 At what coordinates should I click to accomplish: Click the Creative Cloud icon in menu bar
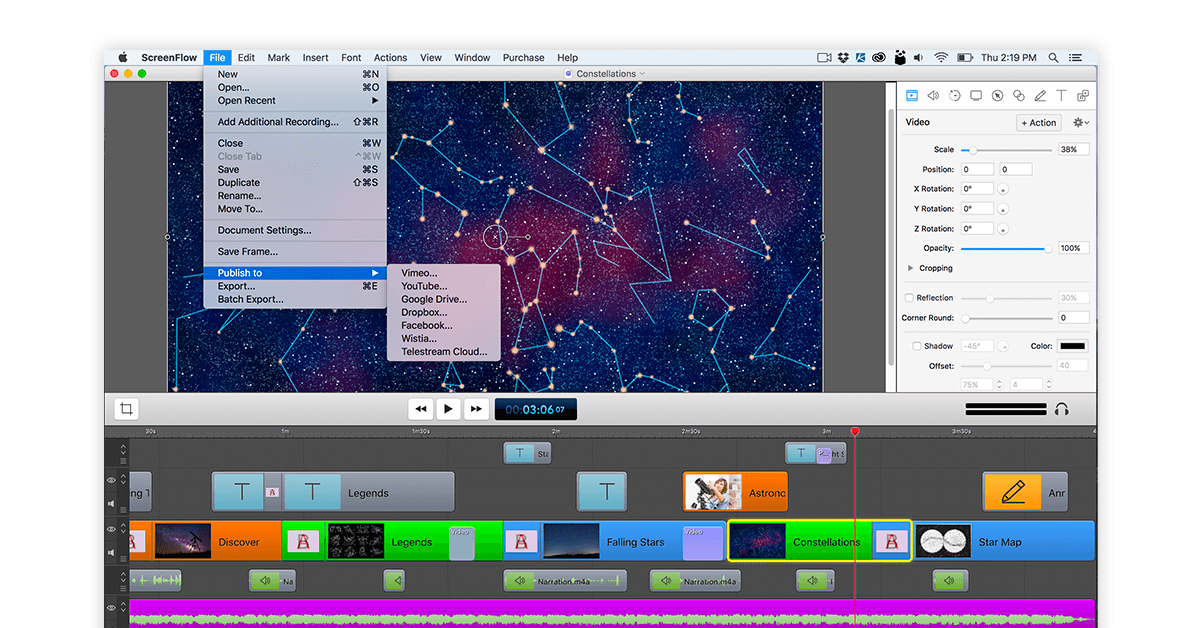pos(879,58)
